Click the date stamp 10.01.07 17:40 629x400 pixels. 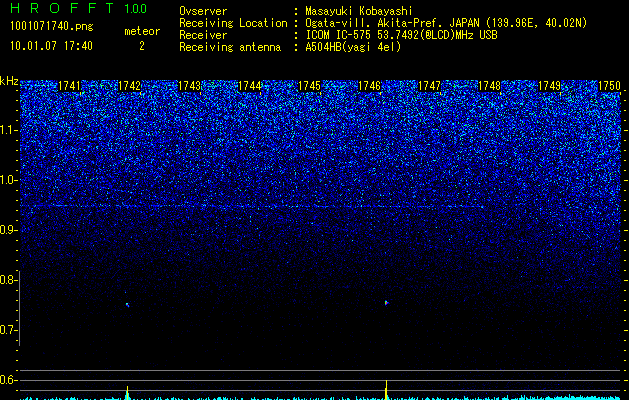51,46
